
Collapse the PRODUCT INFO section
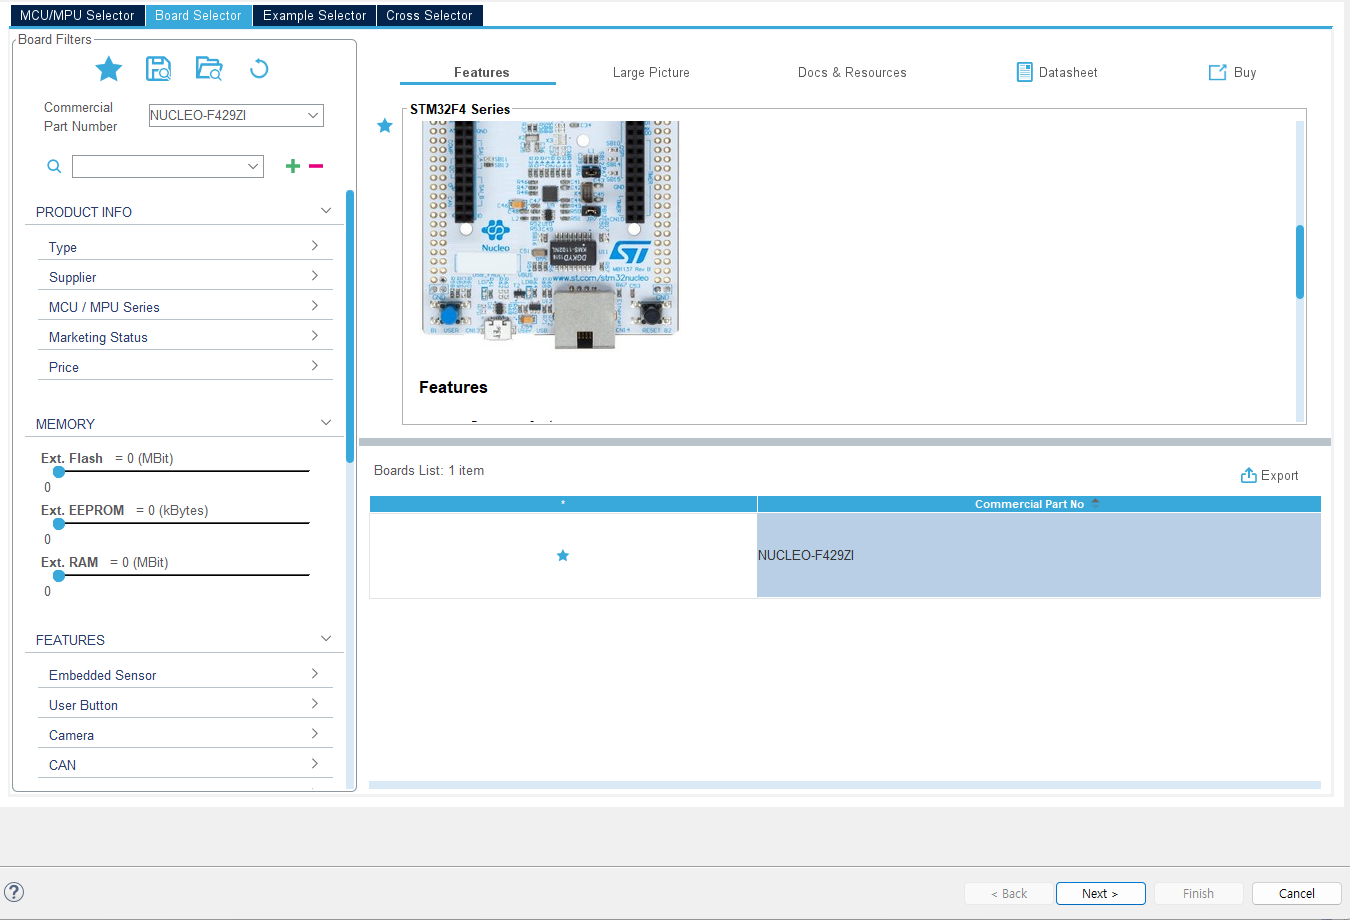(326, 211)
